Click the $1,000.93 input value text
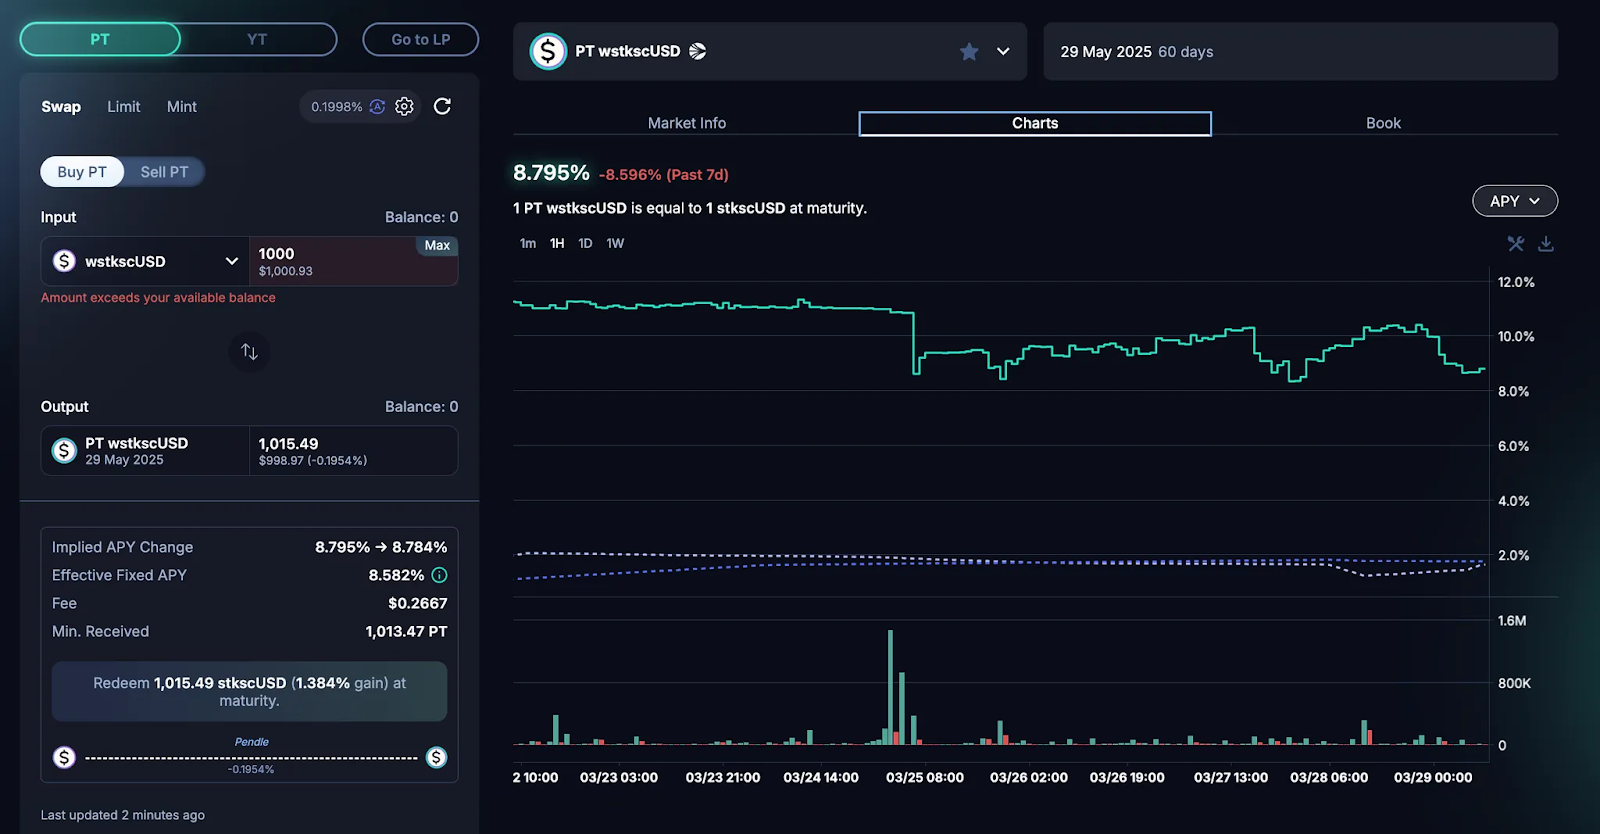This screenshot has height=834, width=1600. [286, 271]
